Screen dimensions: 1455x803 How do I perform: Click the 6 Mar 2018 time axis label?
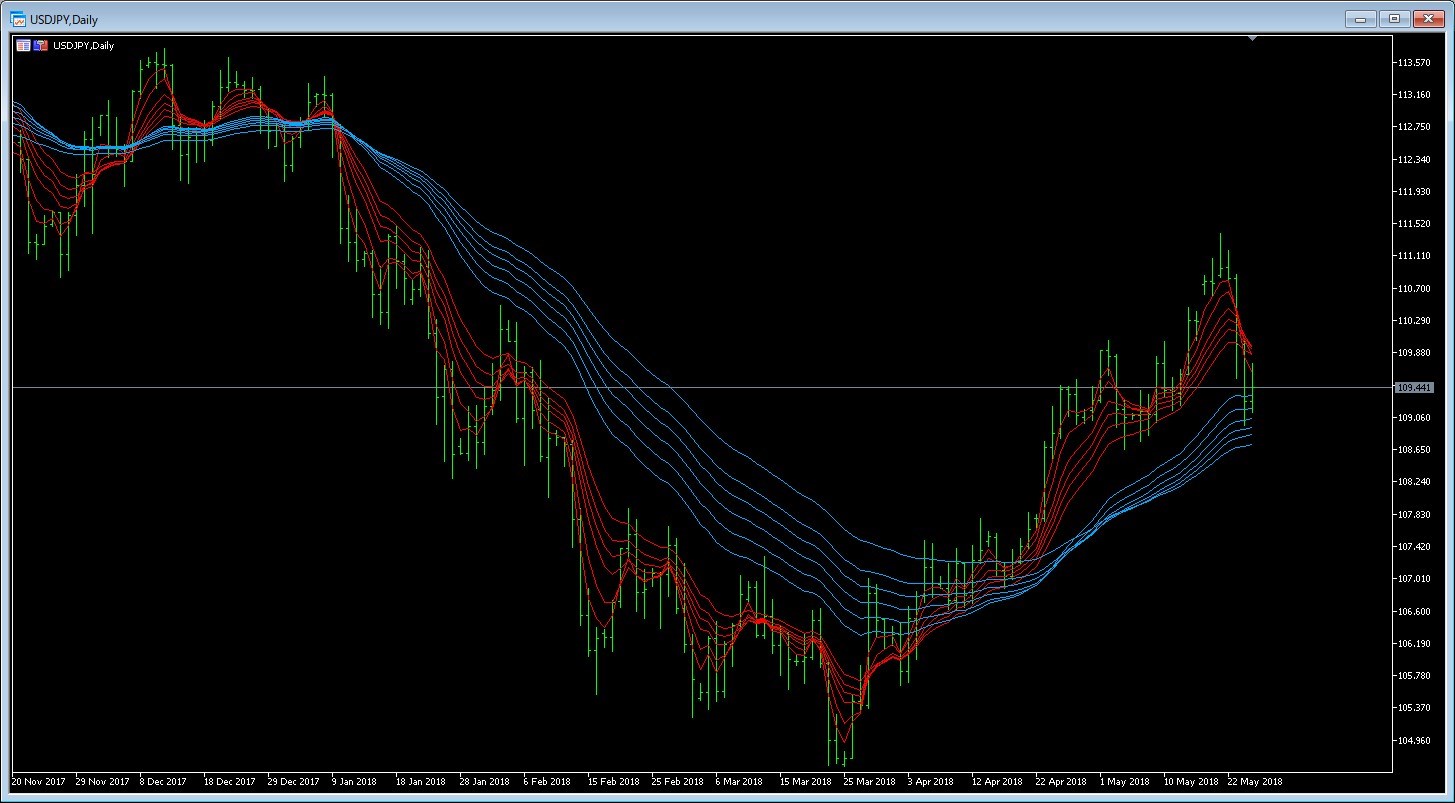pyautogui.click(x=739, y=781)
